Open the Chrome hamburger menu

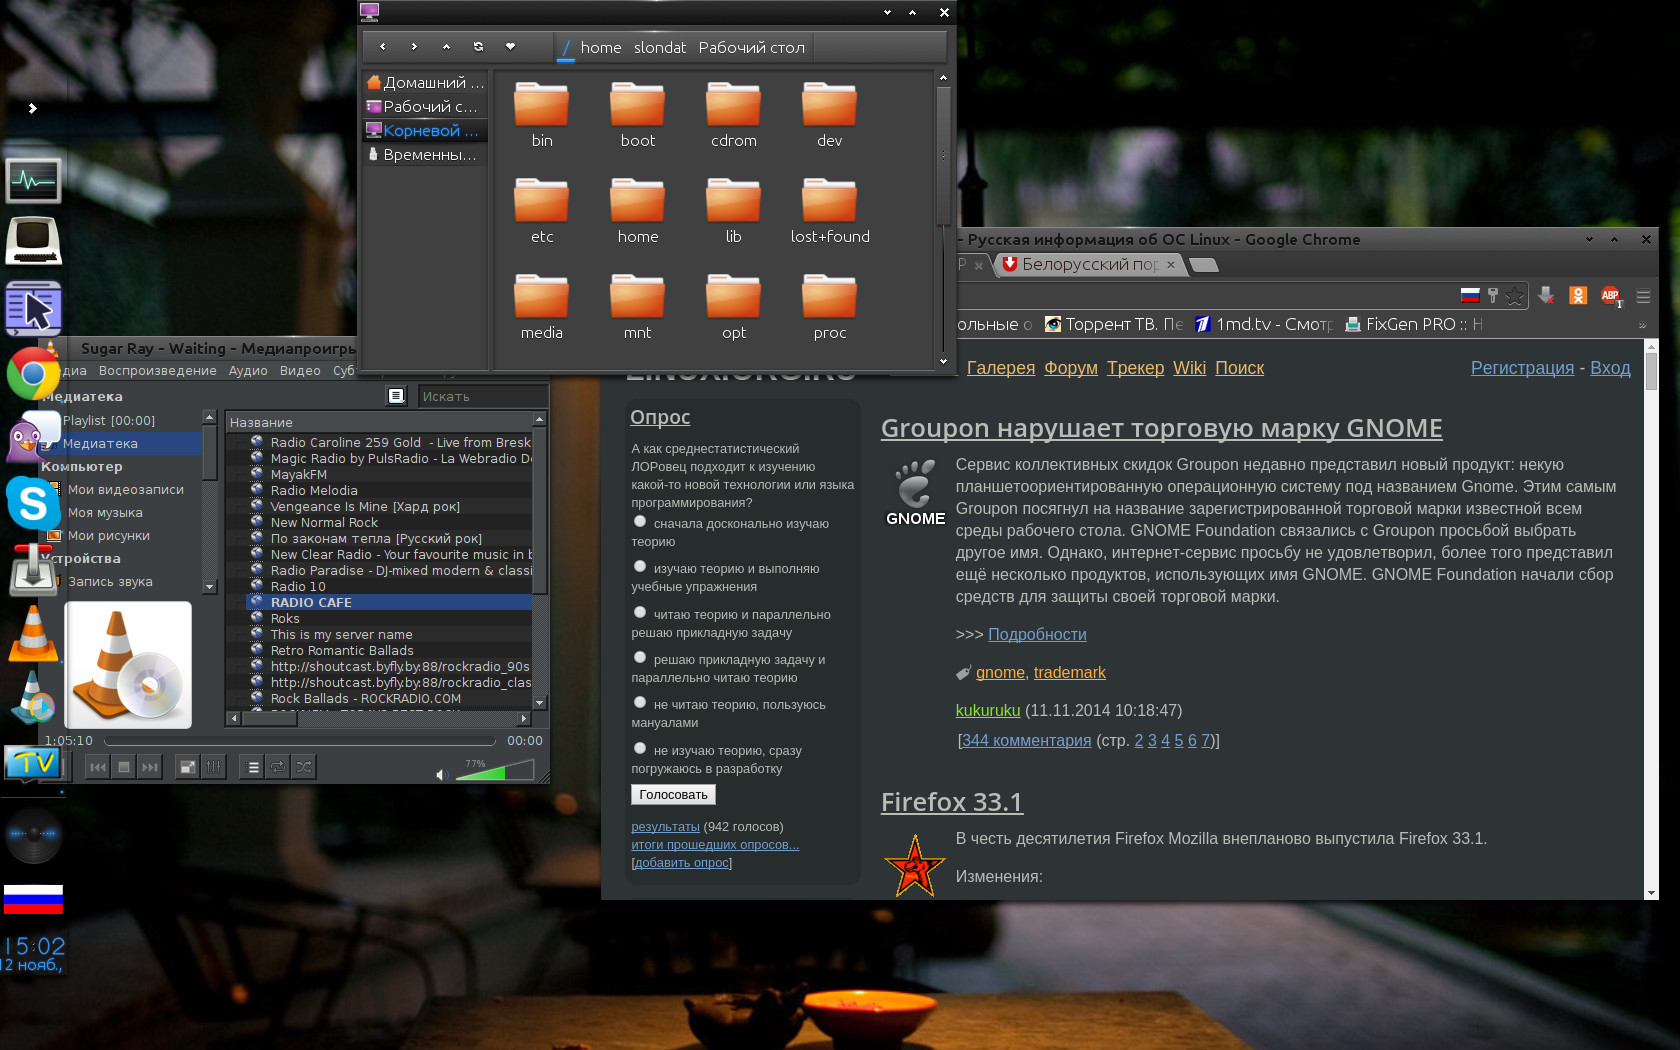pyautogui.click(x=1643, y=296)
